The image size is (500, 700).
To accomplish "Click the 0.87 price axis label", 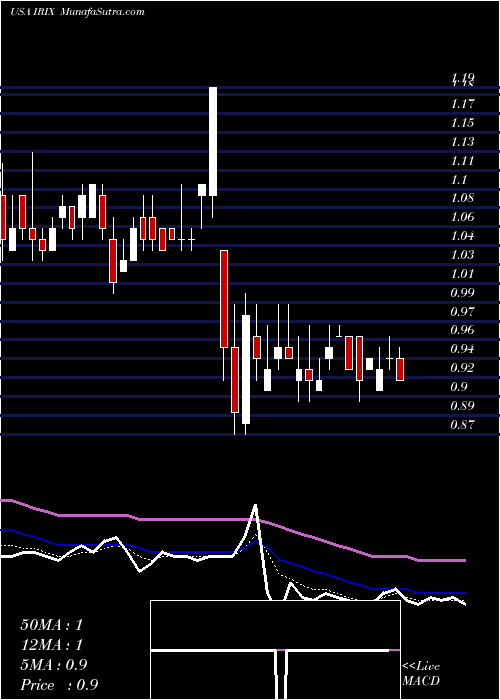I will 463,425.
